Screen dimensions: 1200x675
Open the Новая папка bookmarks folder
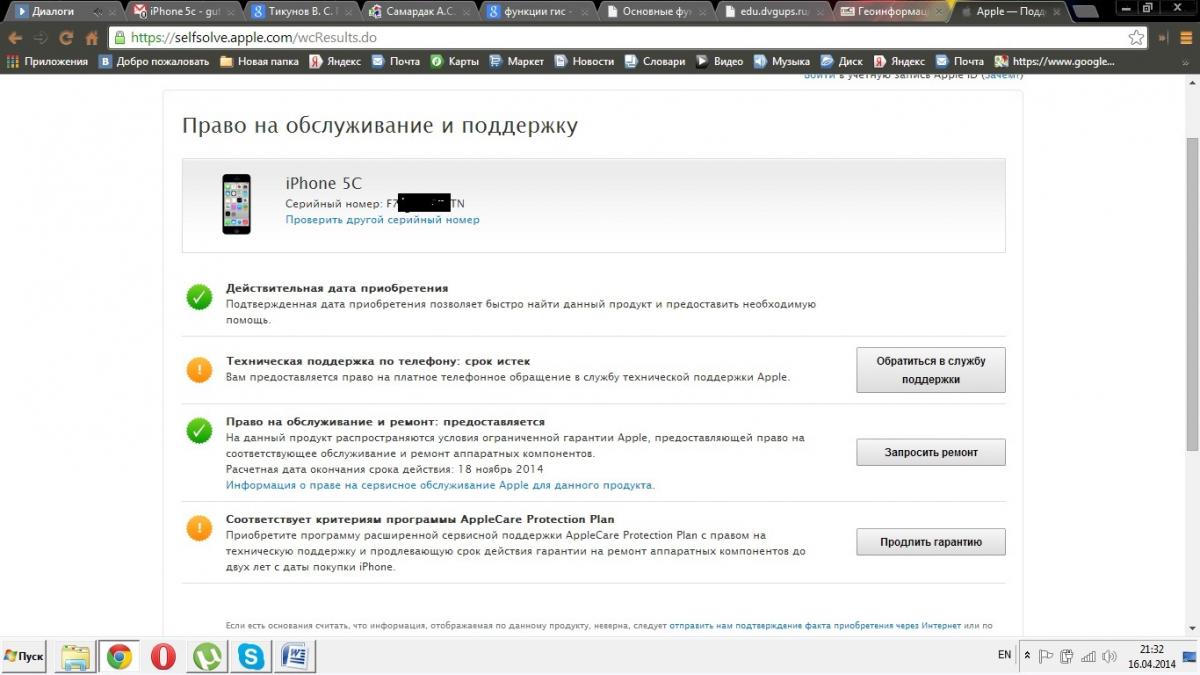(x=259, y=61)
